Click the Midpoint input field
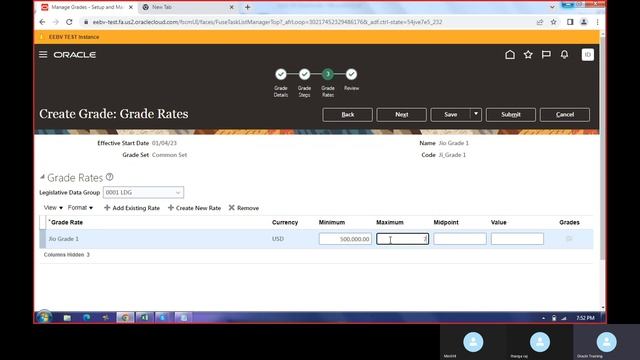 coord(460,239)
